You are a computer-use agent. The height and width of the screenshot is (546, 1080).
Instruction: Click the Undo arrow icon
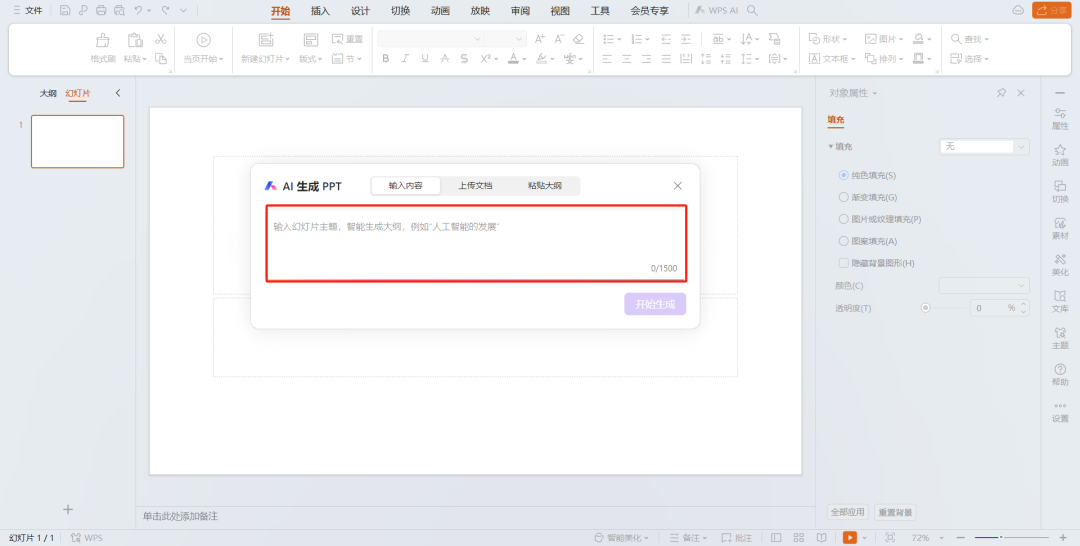[x=138, y=10]
